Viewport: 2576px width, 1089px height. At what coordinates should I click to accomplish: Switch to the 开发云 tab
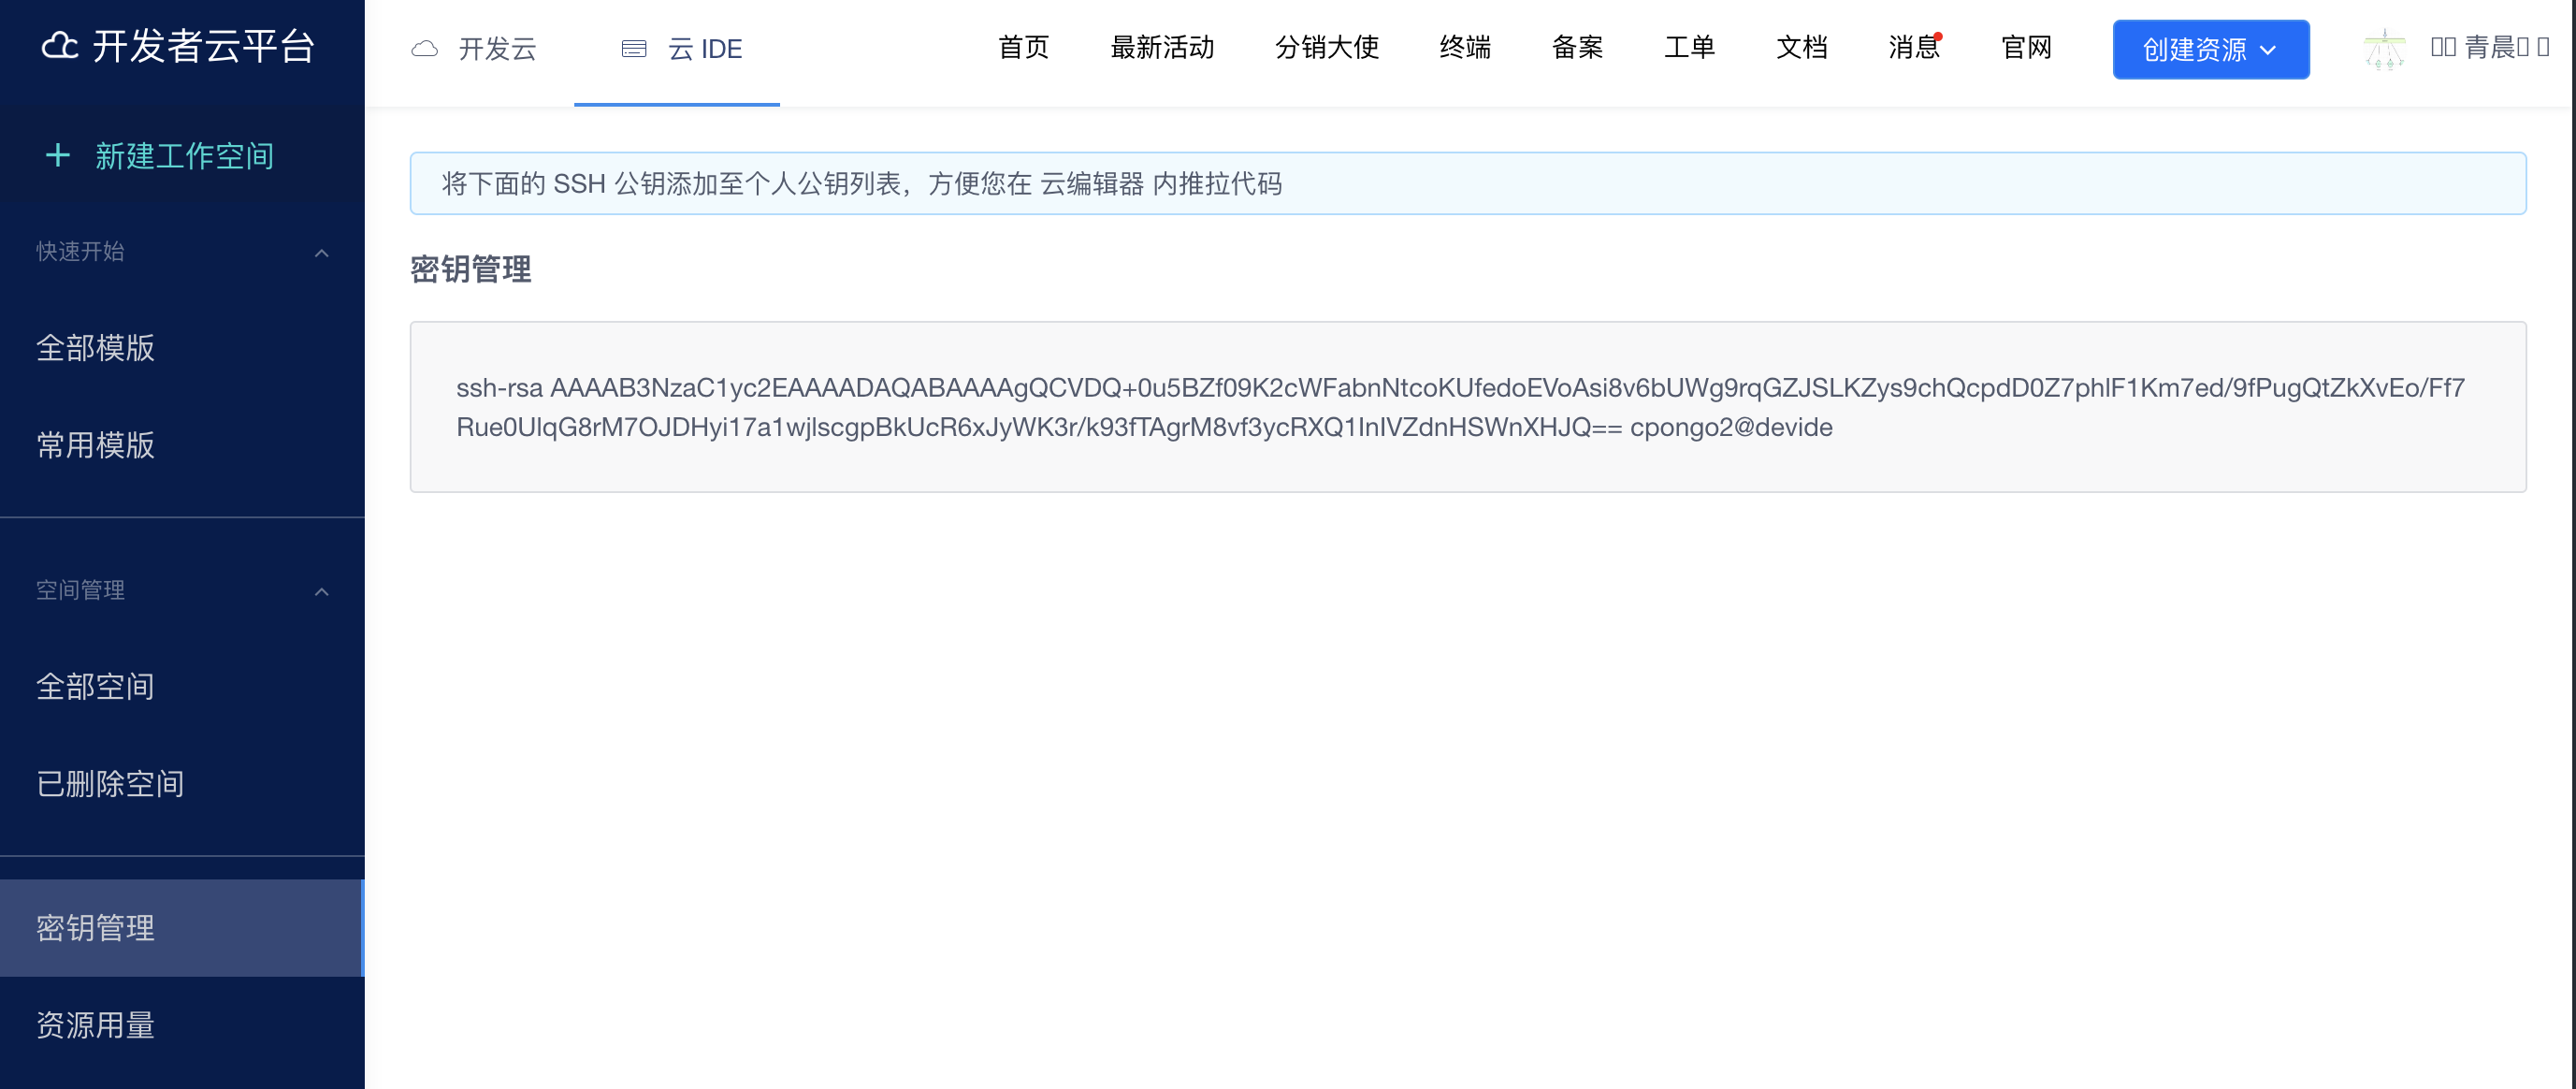[497, 49]
